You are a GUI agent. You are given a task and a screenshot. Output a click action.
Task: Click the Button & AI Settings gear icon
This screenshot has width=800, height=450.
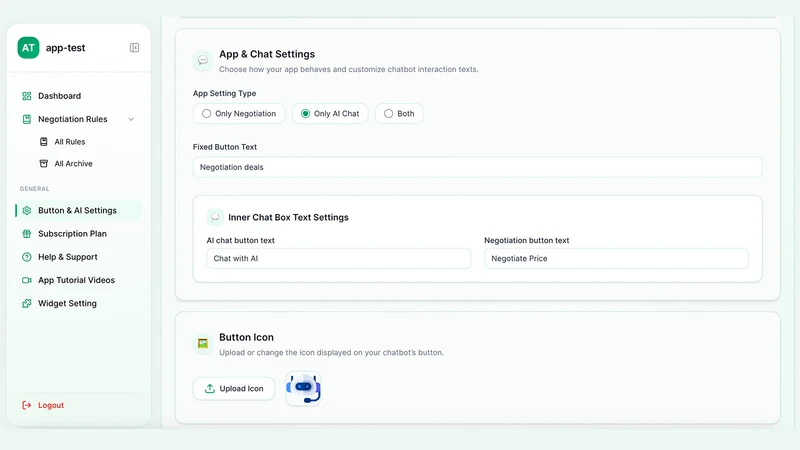(27, 211)
